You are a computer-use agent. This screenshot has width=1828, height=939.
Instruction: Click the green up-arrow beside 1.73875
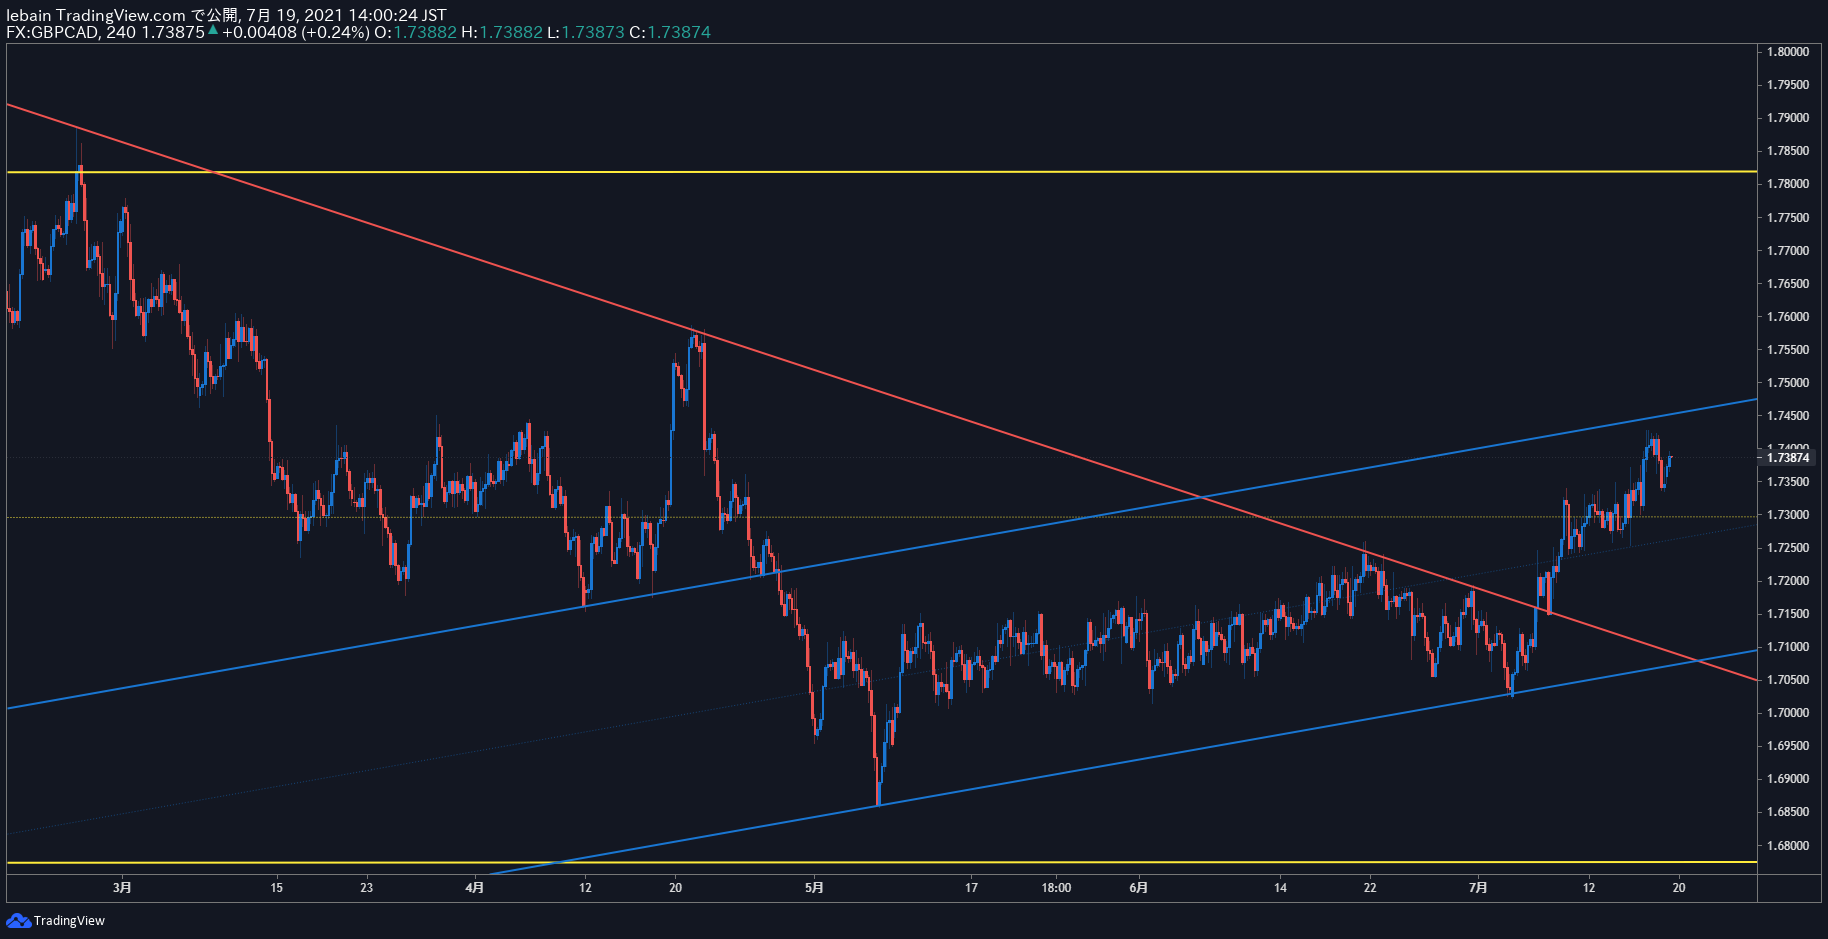(x=213, y=31)
